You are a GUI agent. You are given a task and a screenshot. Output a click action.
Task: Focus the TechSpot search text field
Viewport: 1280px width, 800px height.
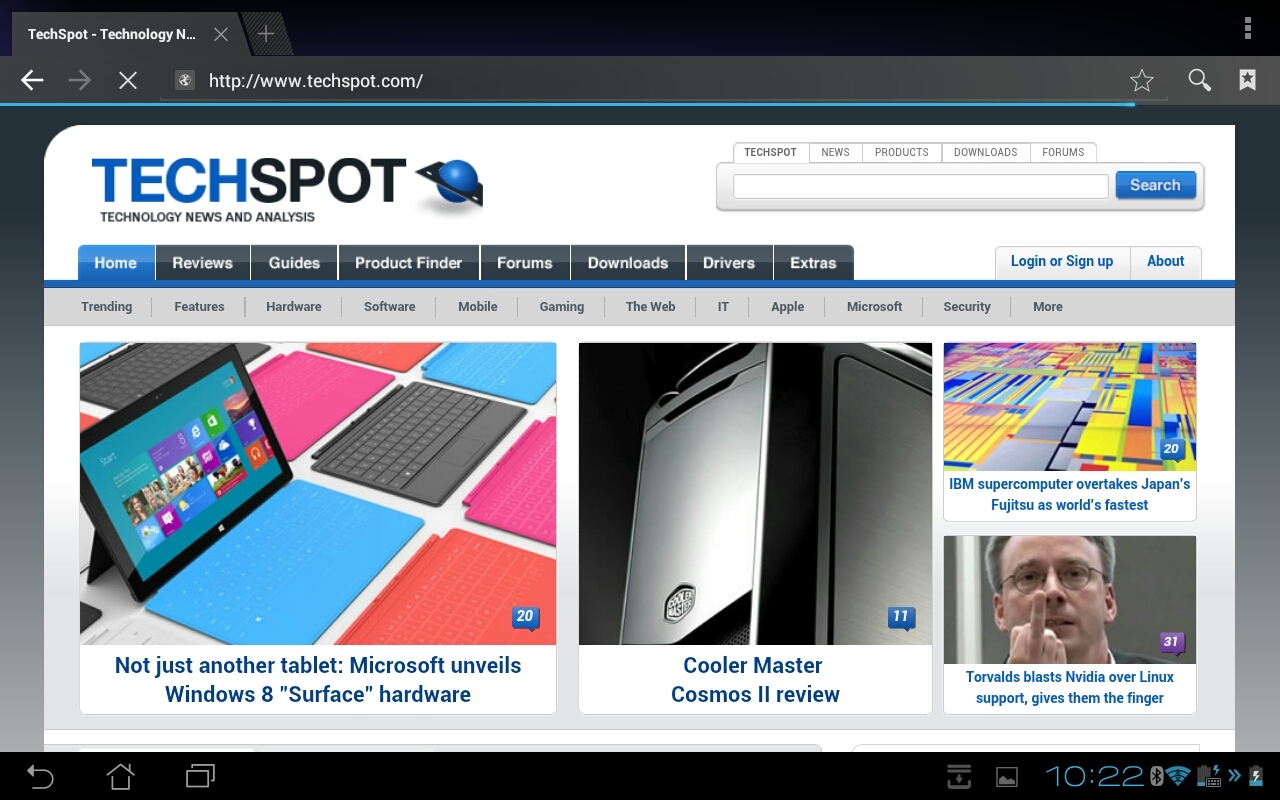(x=920, y=186)
